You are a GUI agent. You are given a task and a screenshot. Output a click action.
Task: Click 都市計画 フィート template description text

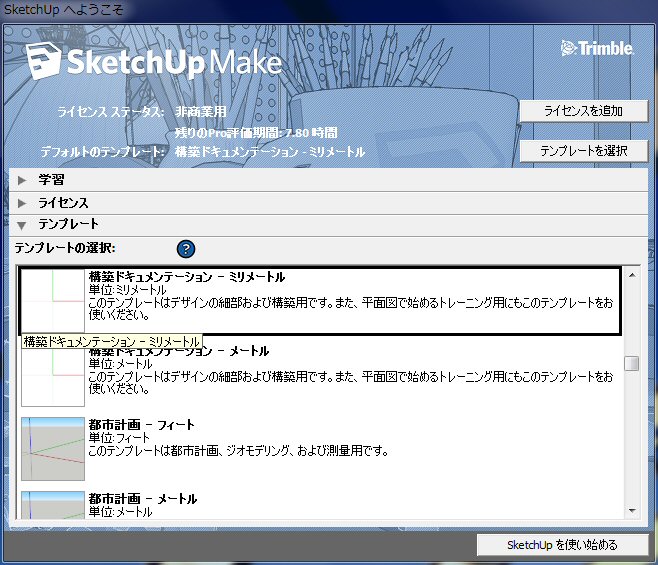(x=238, y=451)
